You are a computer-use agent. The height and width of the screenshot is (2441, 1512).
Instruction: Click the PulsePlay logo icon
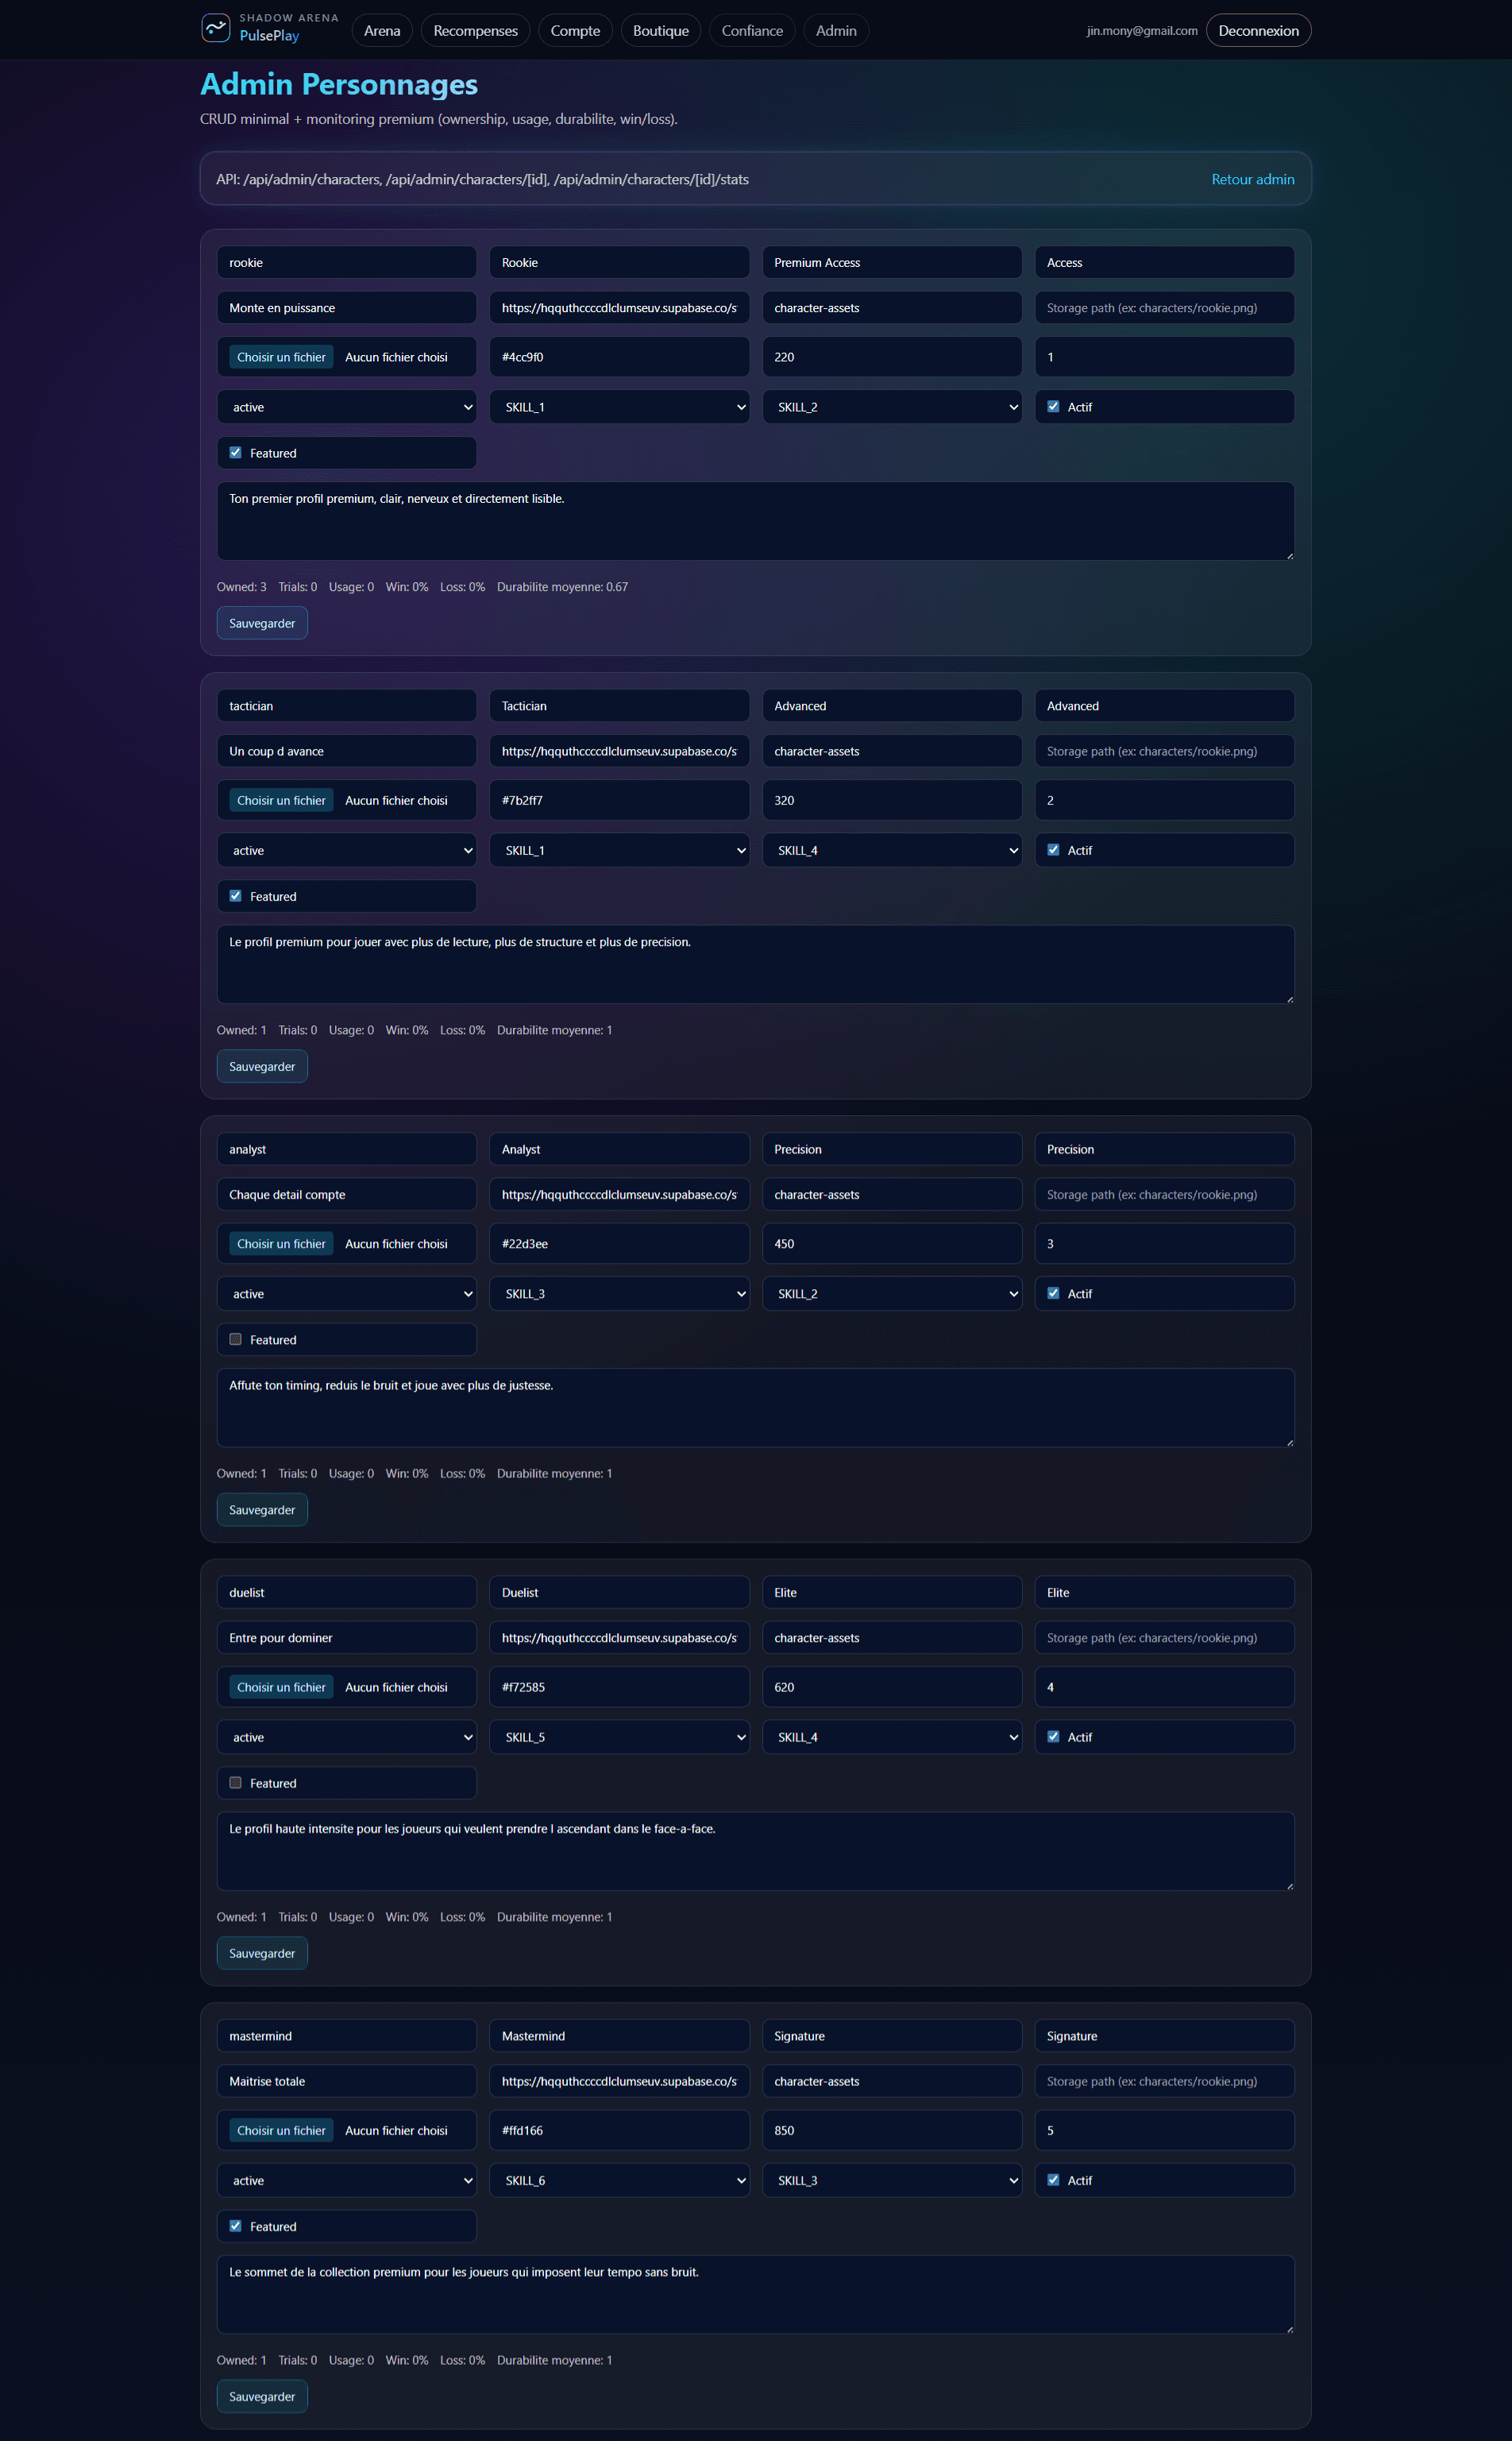coord(216,28)
